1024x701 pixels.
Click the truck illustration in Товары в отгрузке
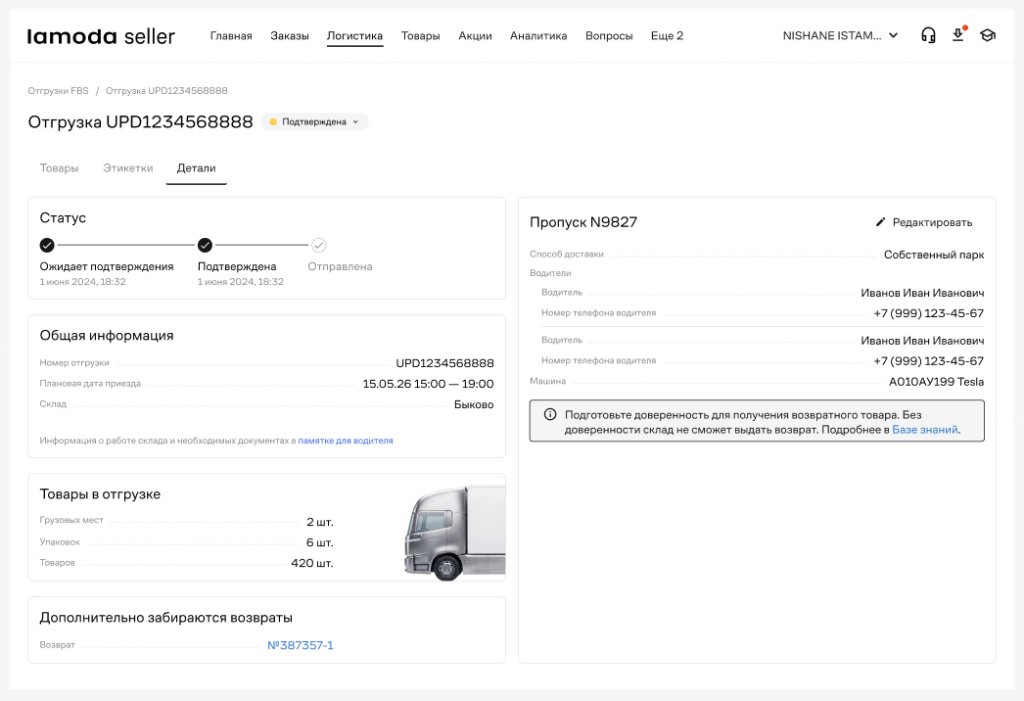(x=455, y=532)
